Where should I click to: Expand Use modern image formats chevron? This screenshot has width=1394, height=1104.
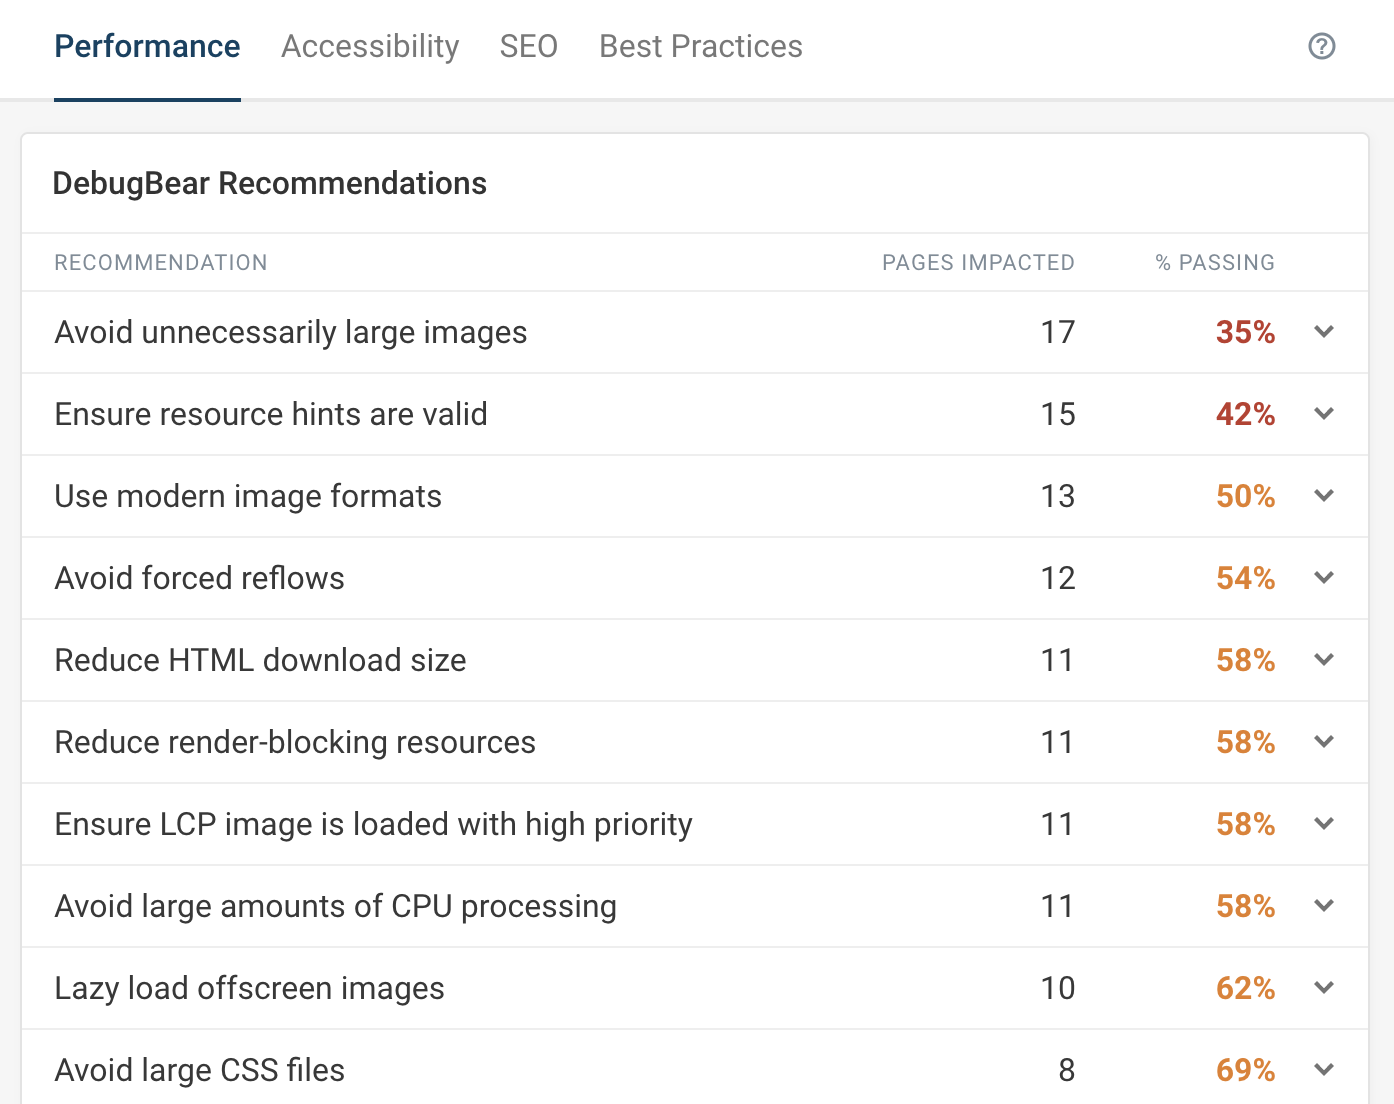click(1324, 496)
